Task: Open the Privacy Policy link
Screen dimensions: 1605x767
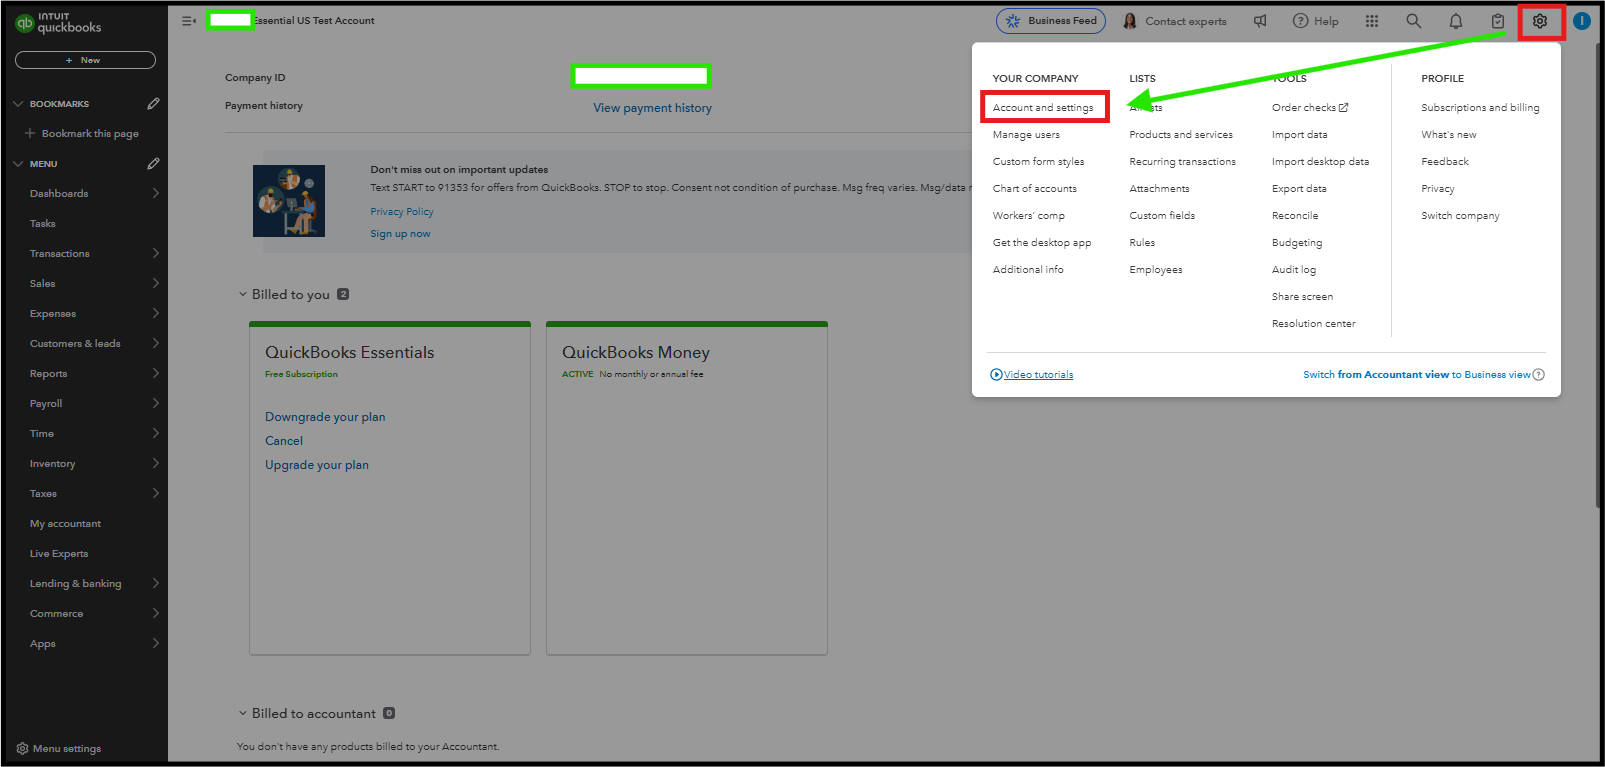Action: [x=402, y=212]
